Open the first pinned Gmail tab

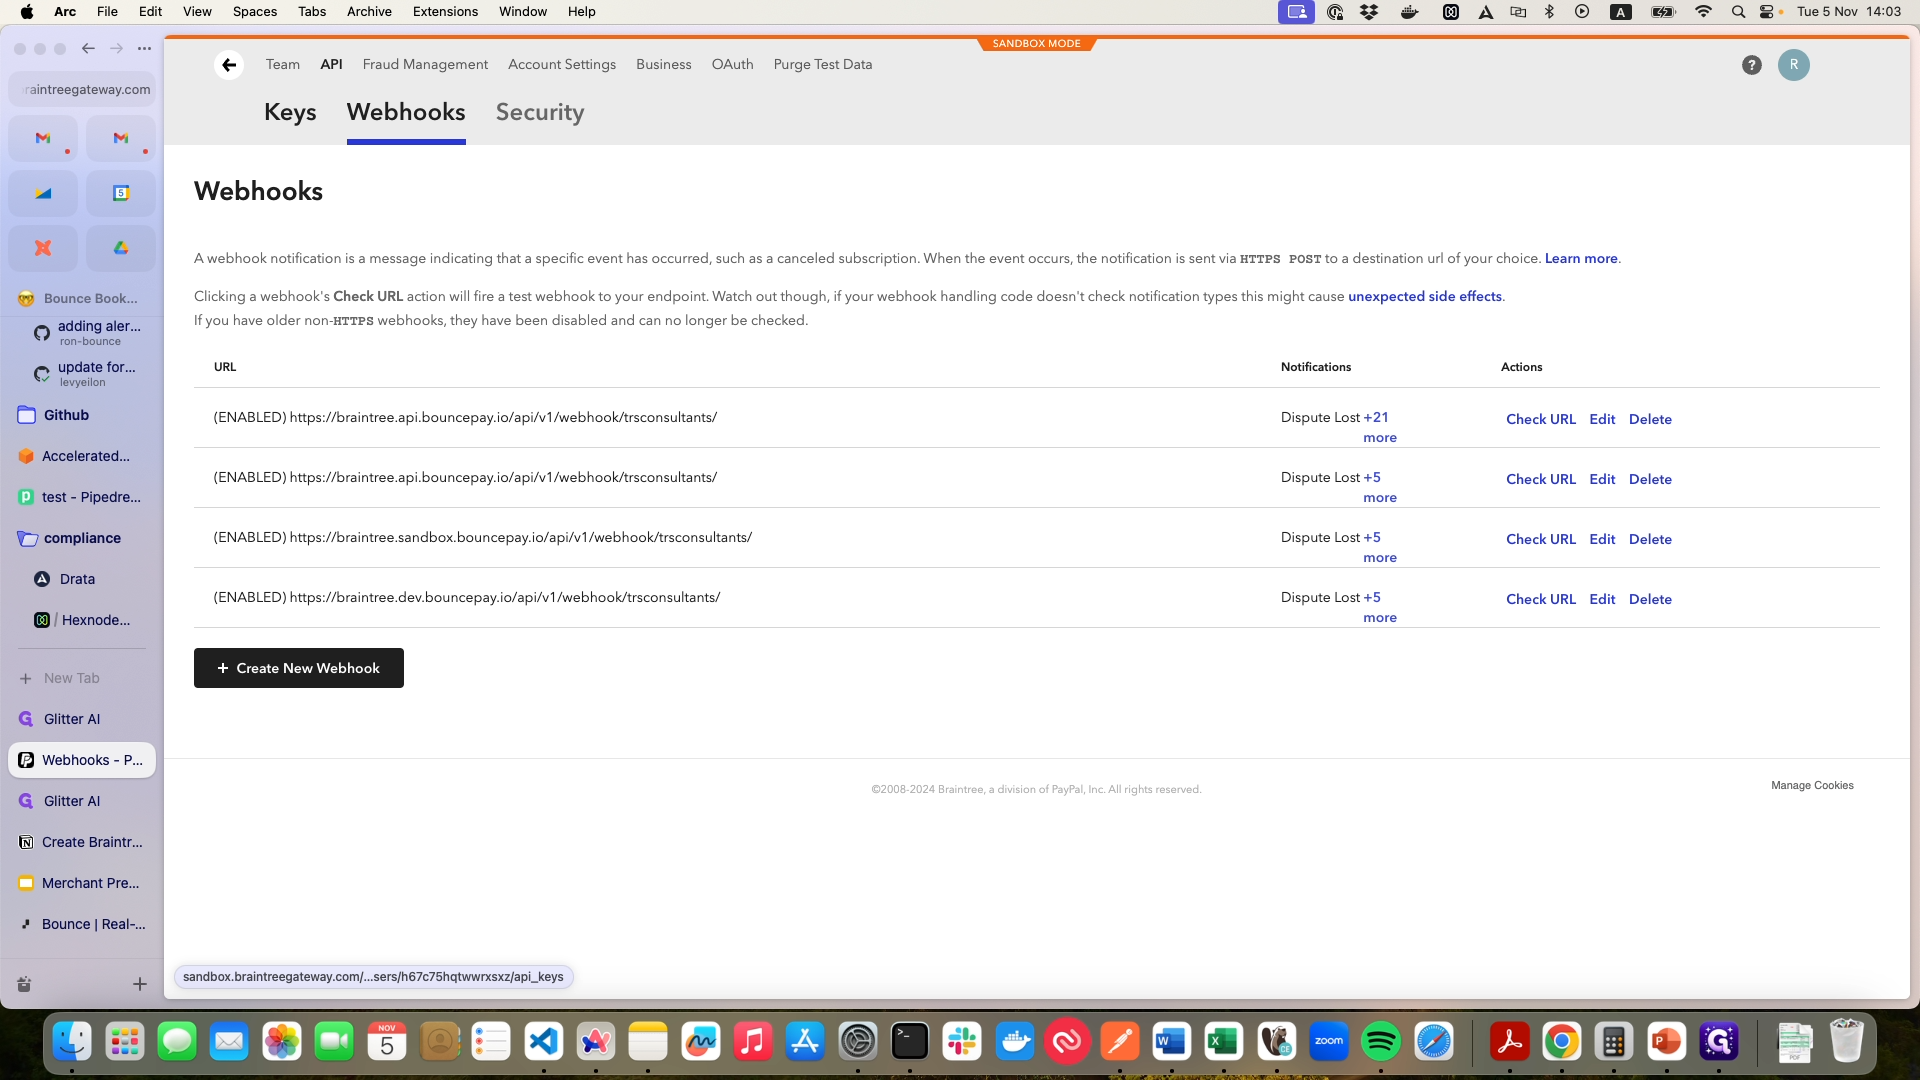(x=43, y=138)
